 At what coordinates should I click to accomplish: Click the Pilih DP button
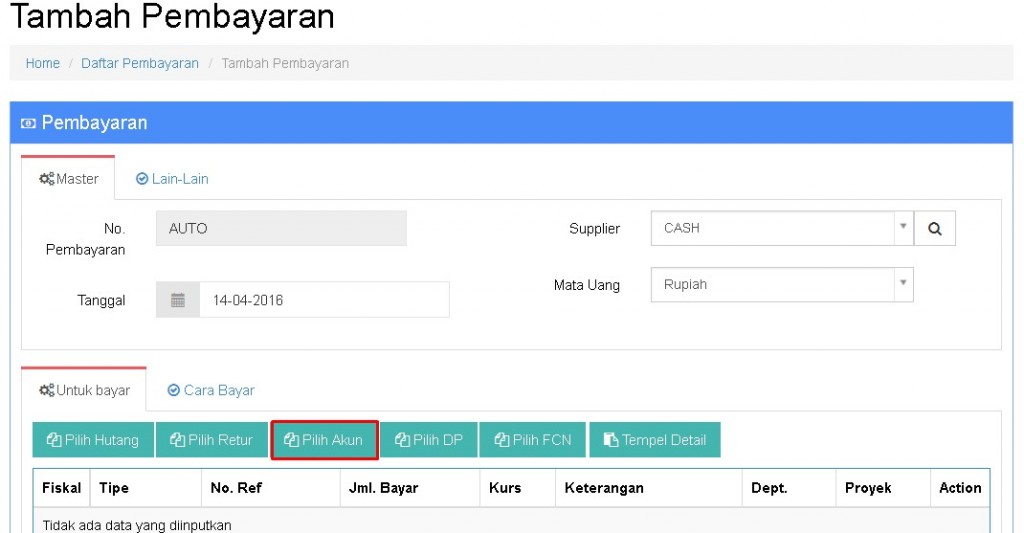429,440
